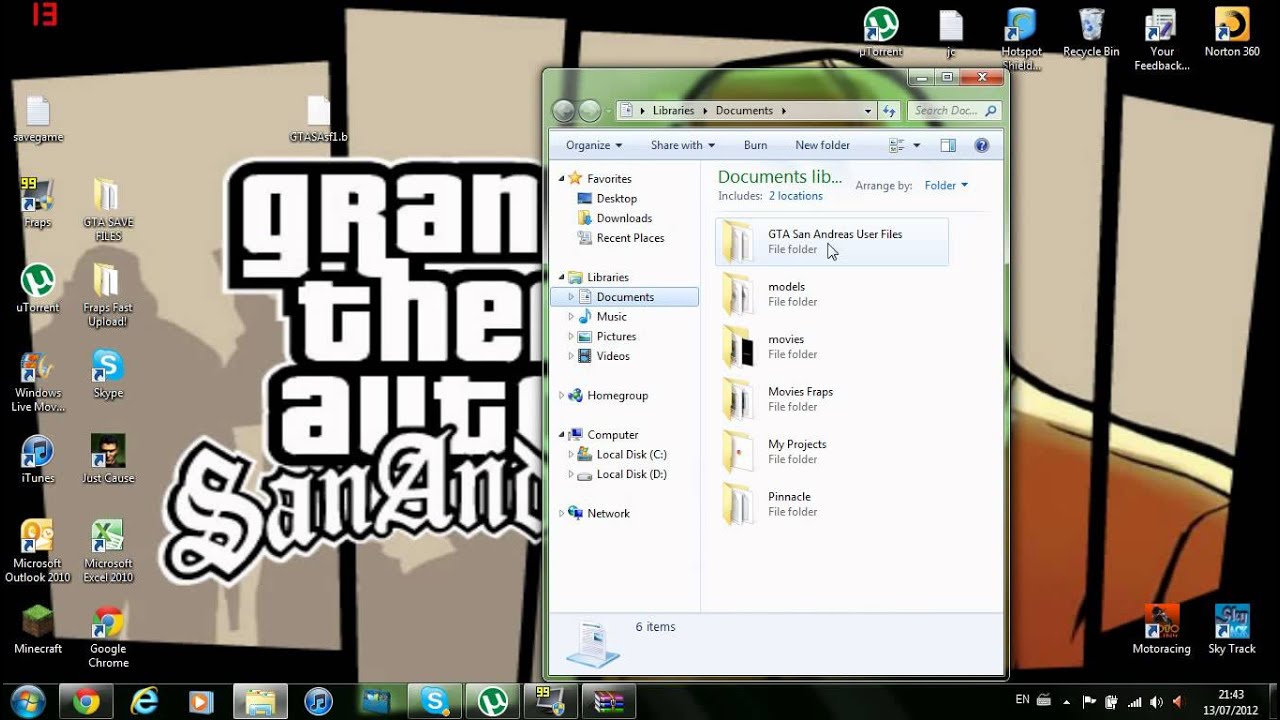Select the models folder
Screen dimensions: 1280x720
832,294
